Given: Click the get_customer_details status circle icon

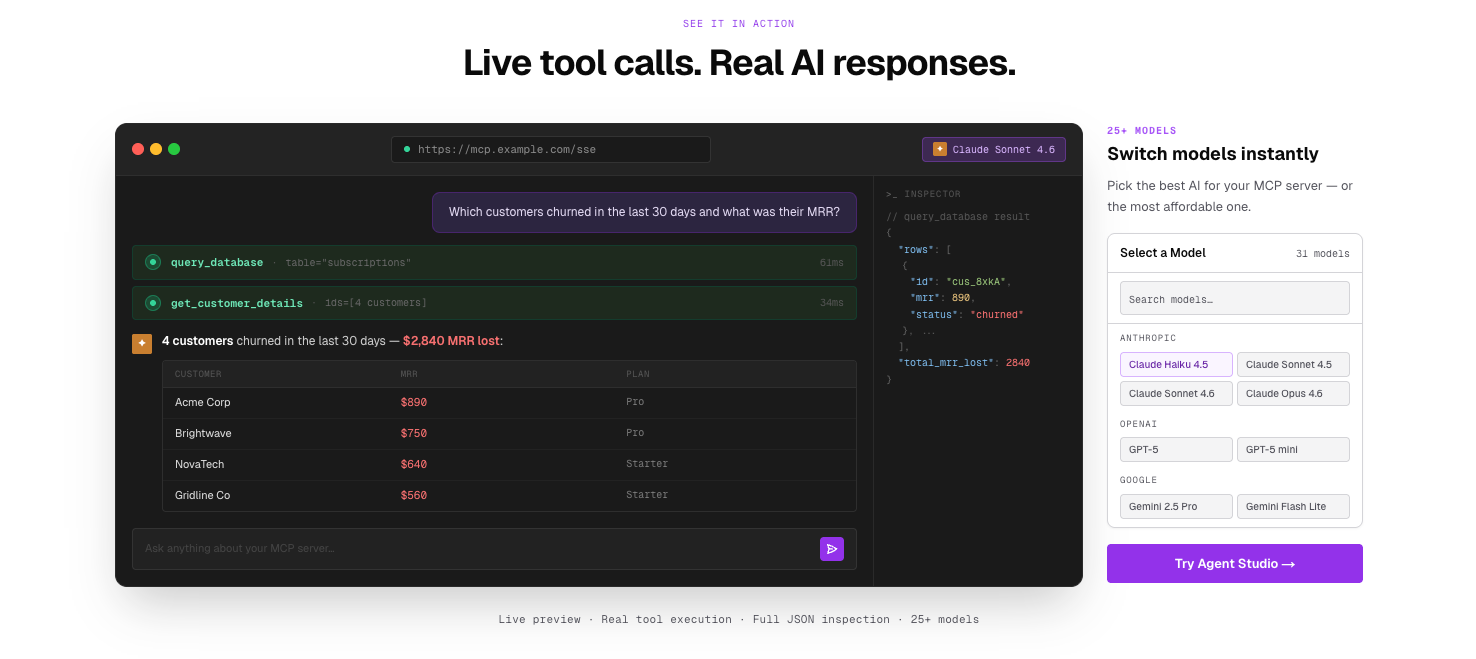Looking at the screenshot, I should 153,303.
